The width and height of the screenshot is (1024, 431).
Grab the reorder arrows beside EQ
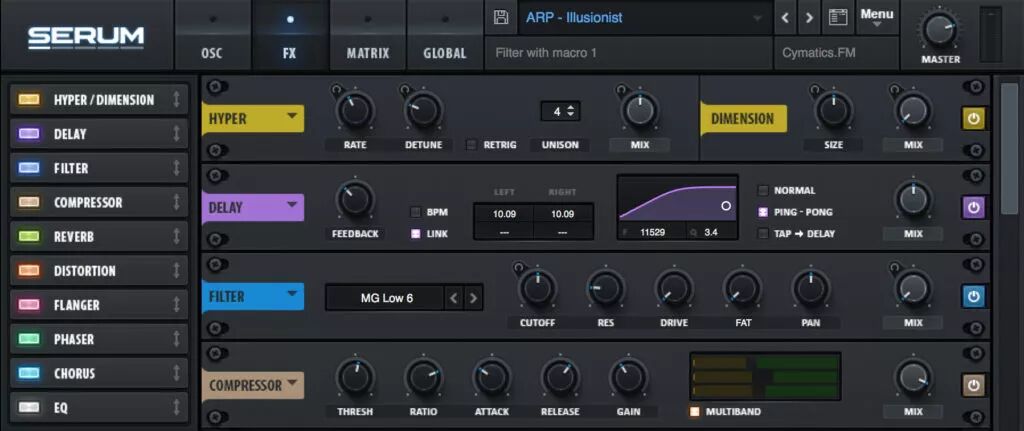click(176, 407)
